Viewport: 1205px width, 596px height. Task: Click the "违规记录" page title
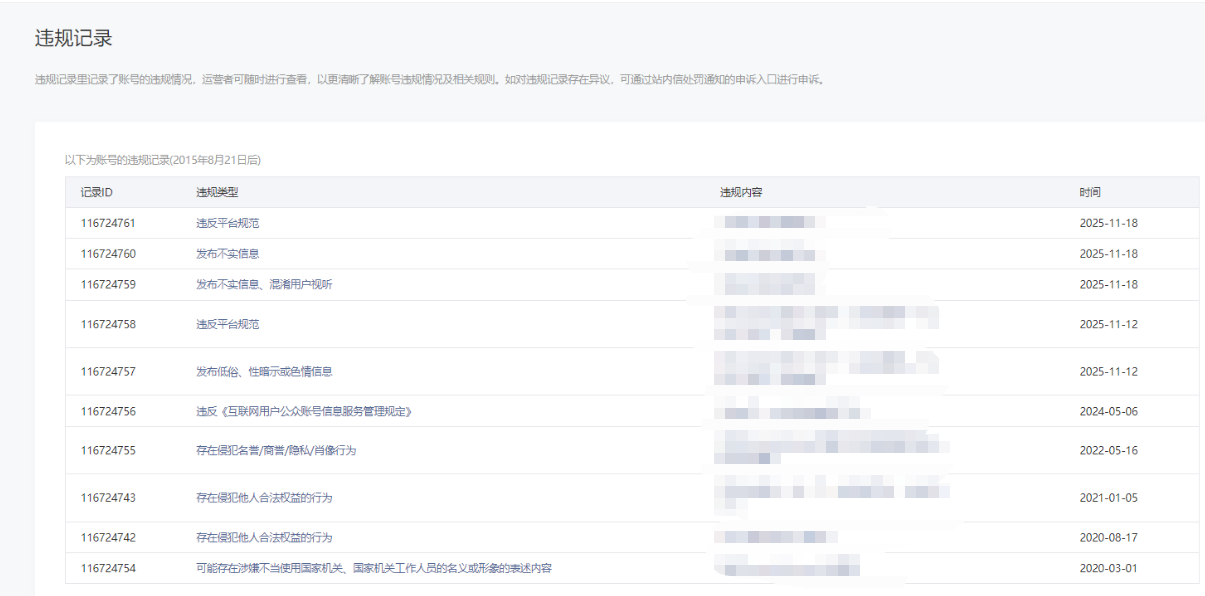pyautogui.click(x=73, y=39)
